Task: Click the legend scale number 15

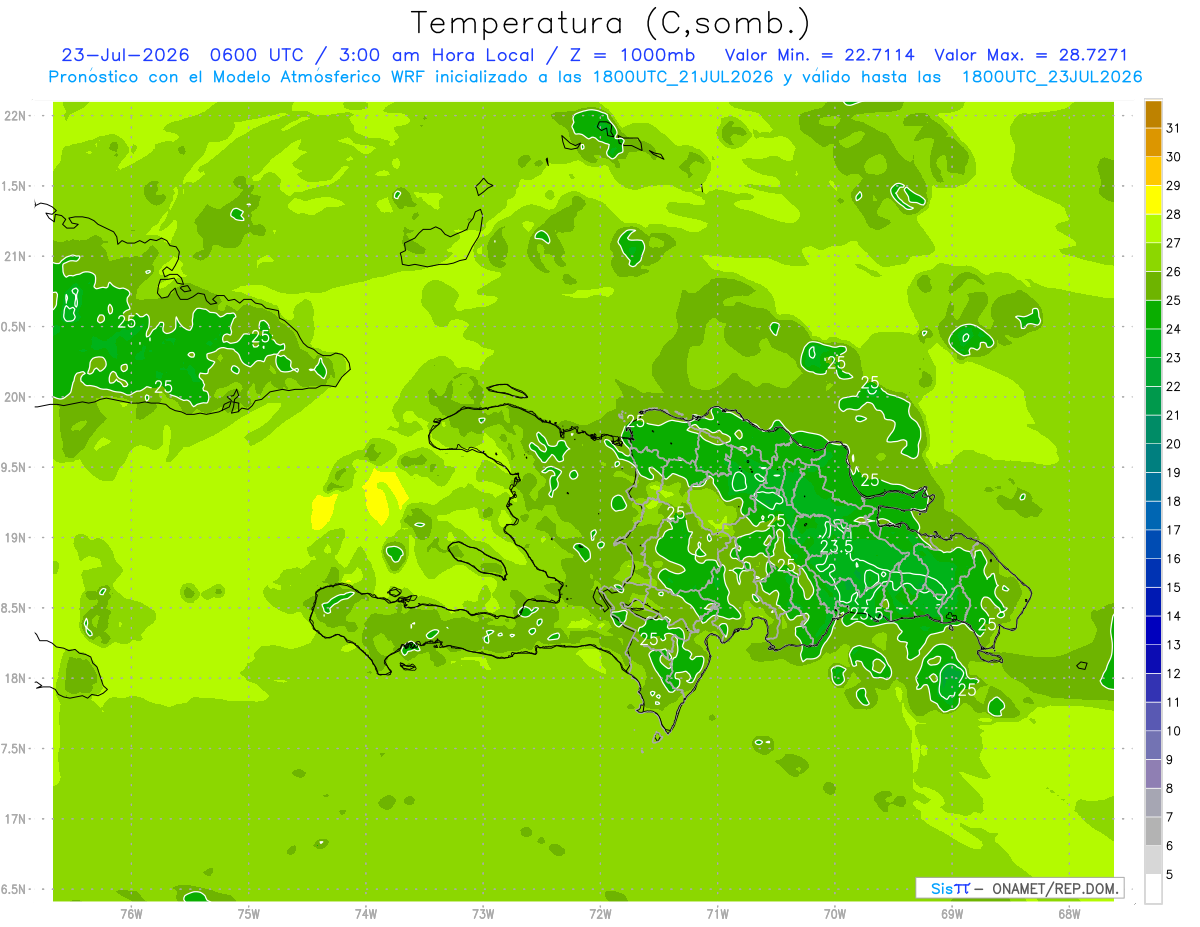Action: point(1174,588)
